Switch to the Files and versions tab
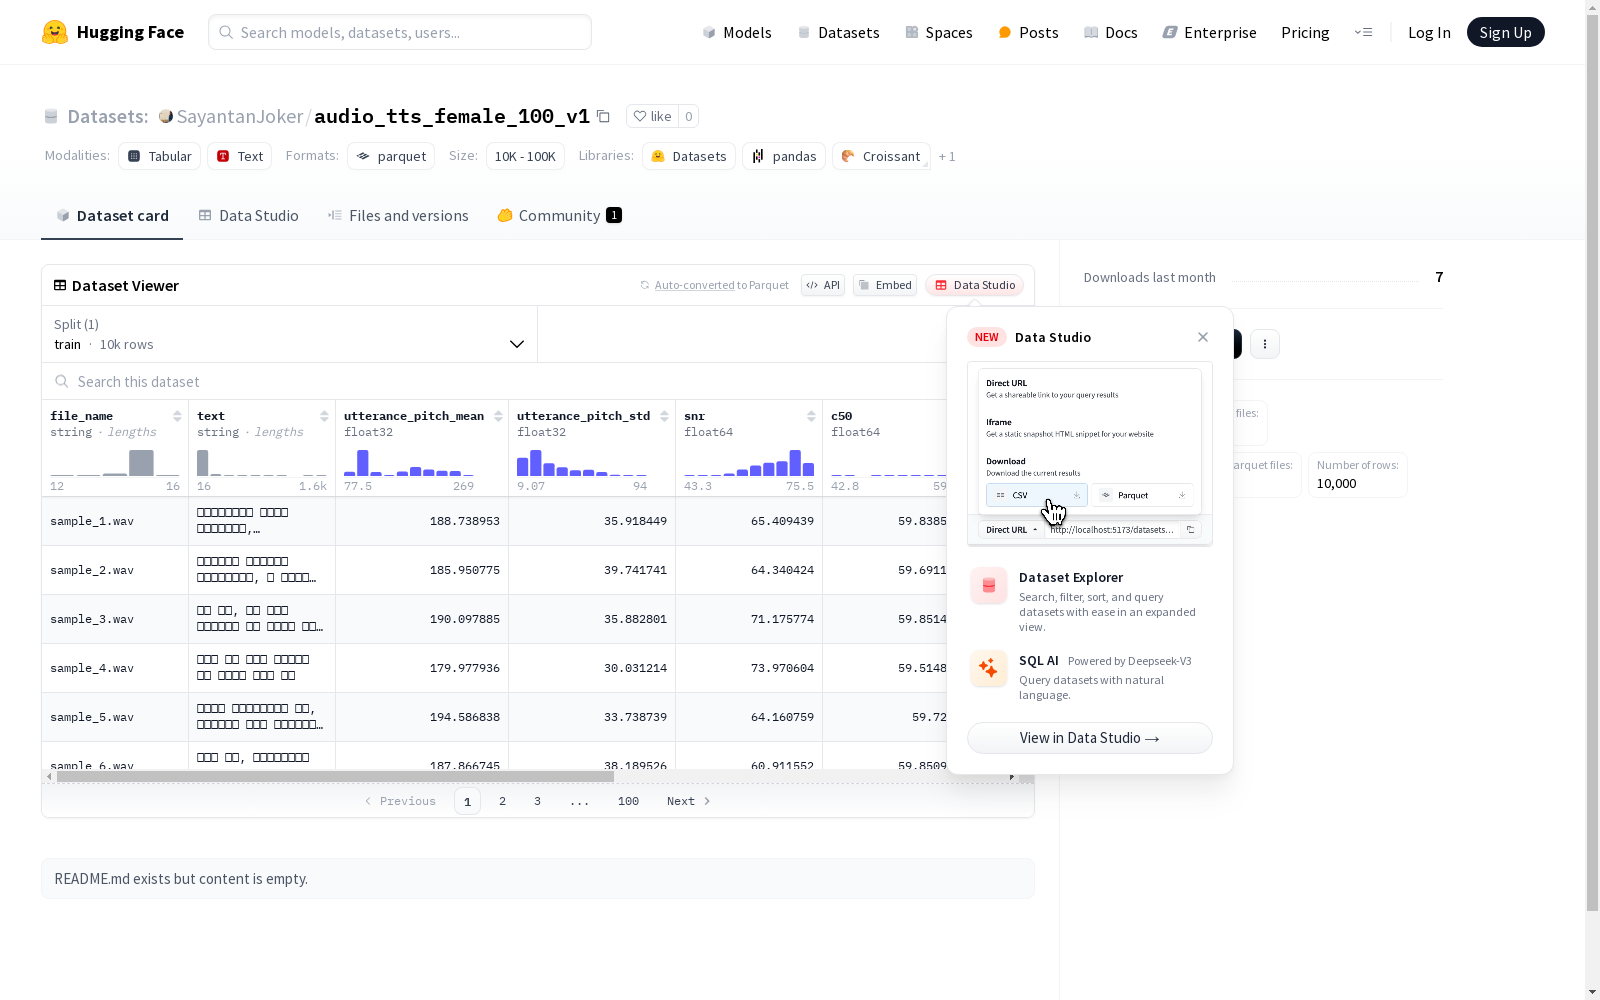 click(x=398, y=215)
